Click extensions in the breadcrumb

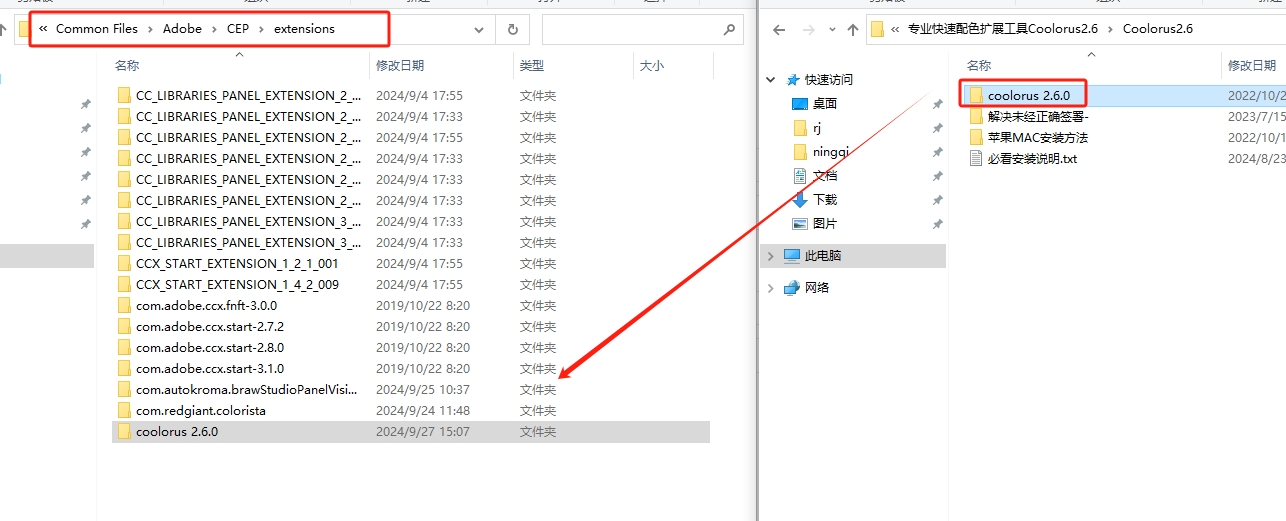[x=304, y=29]
